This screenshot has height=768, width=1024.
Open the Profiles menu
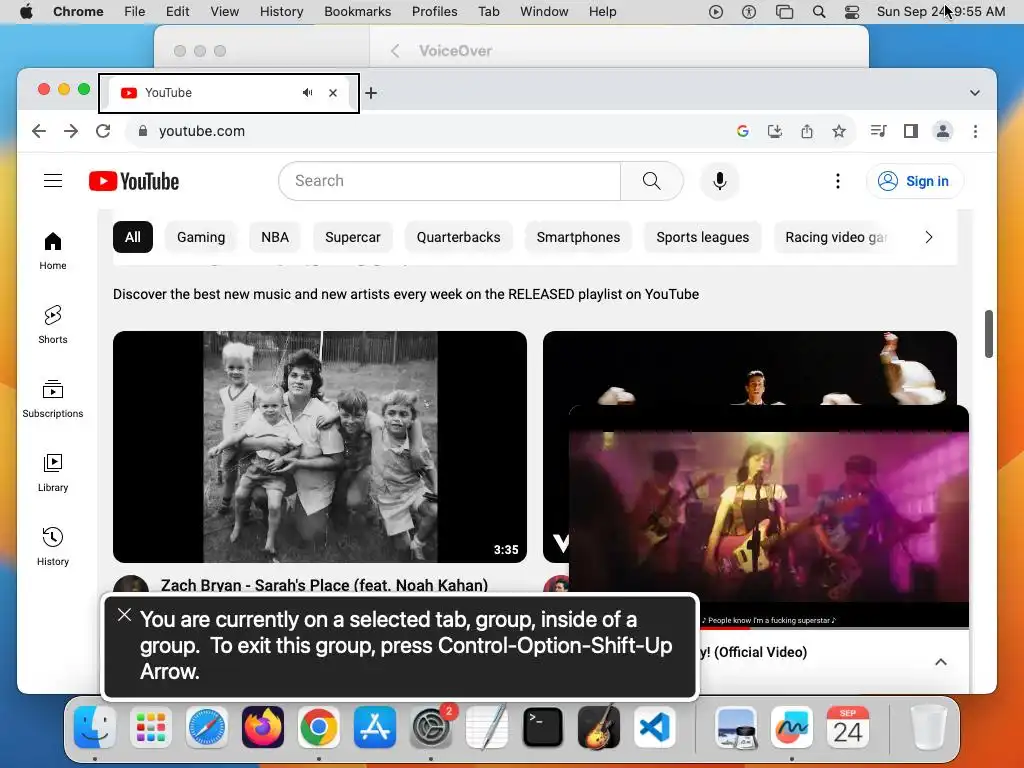434,12
